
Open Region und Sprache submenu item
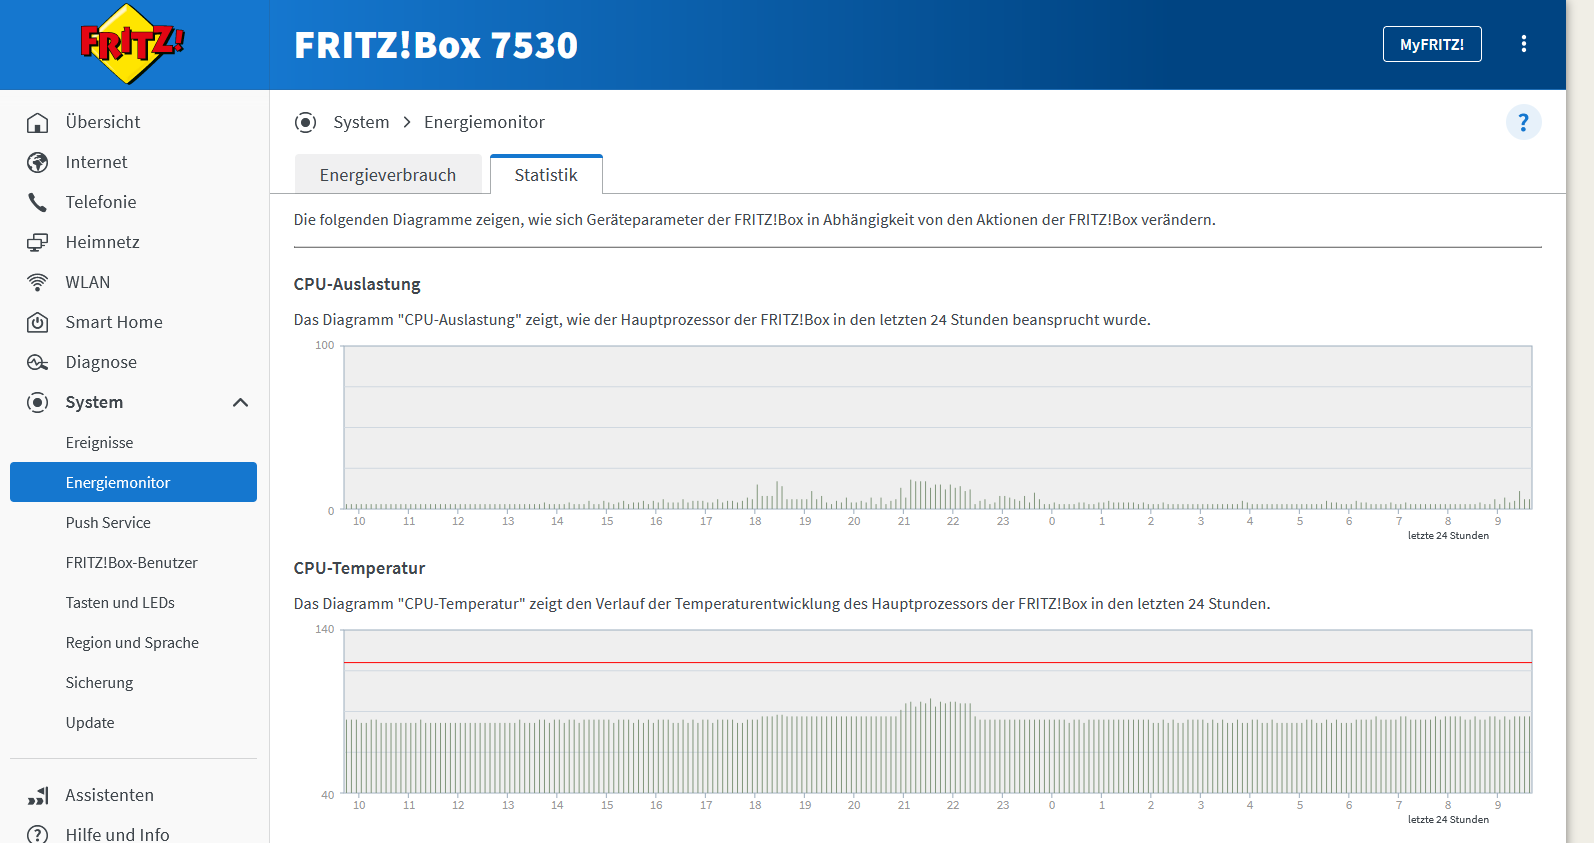point(134,642)
